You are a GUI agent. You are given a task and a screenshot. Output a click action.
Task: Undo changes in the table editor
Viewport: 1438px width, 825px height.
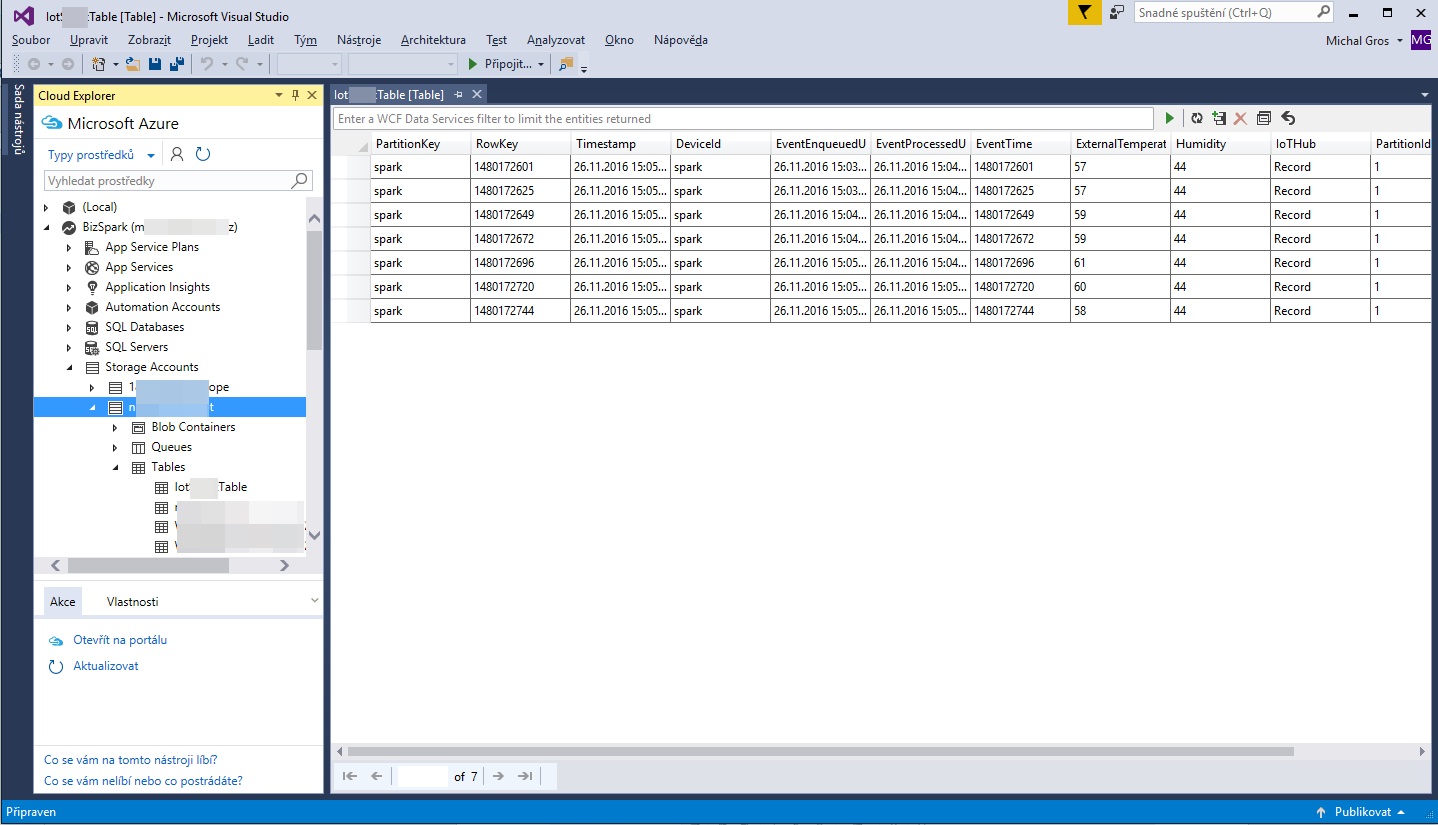click(x=1287, y=118)
